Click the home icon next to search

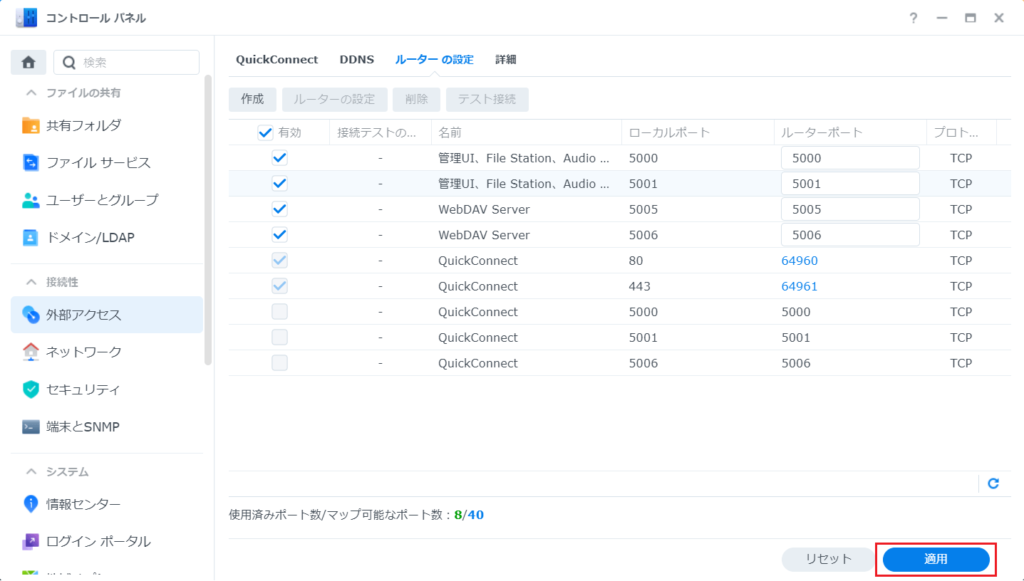coord(28,62)
